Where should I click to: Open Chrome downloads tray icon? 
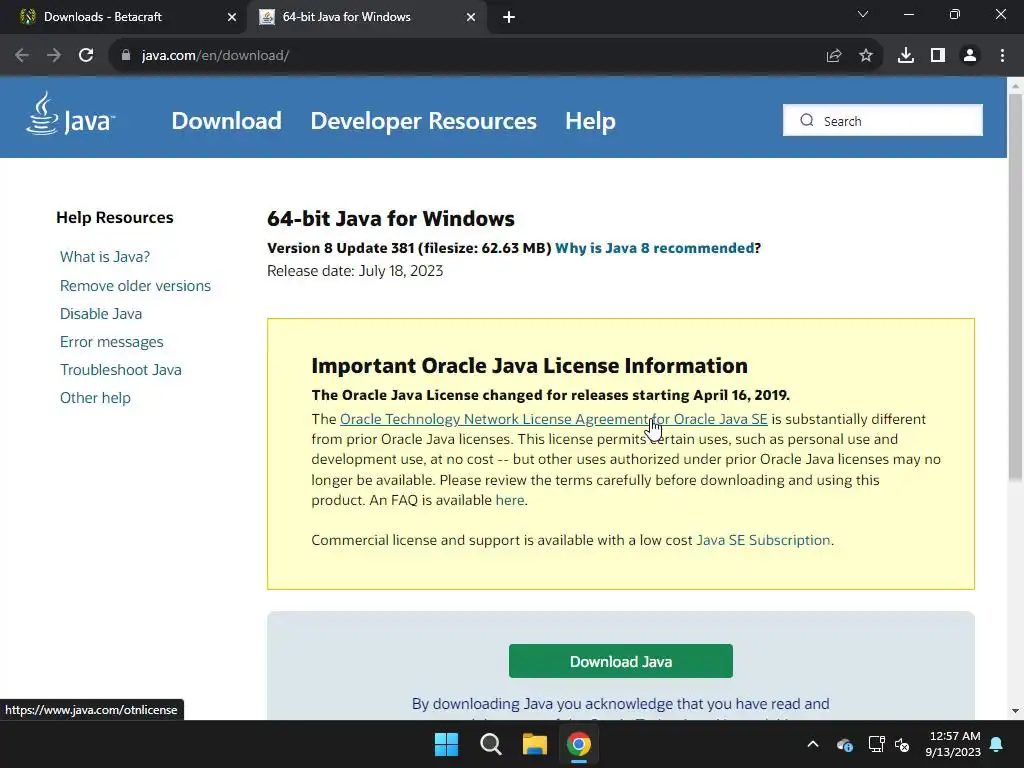[x=906, y=56]
